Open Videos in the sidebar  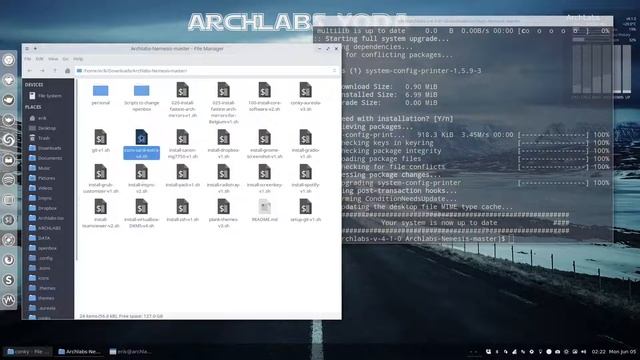pyautogui.click(x=41, y=188)
